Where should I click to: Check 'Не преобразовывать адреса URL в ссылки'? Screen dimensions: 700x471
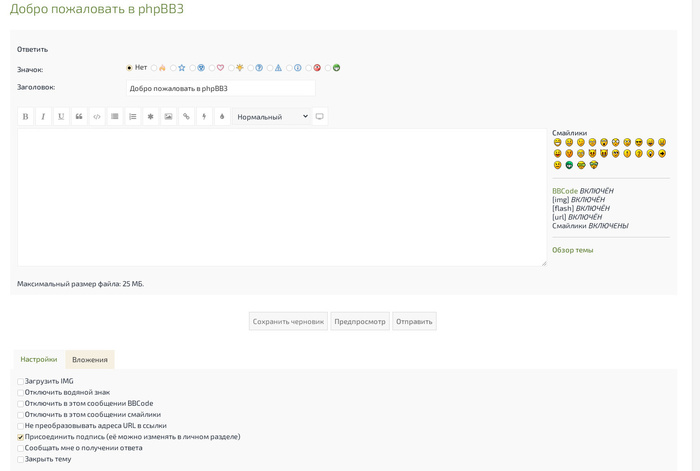[20, 426]
